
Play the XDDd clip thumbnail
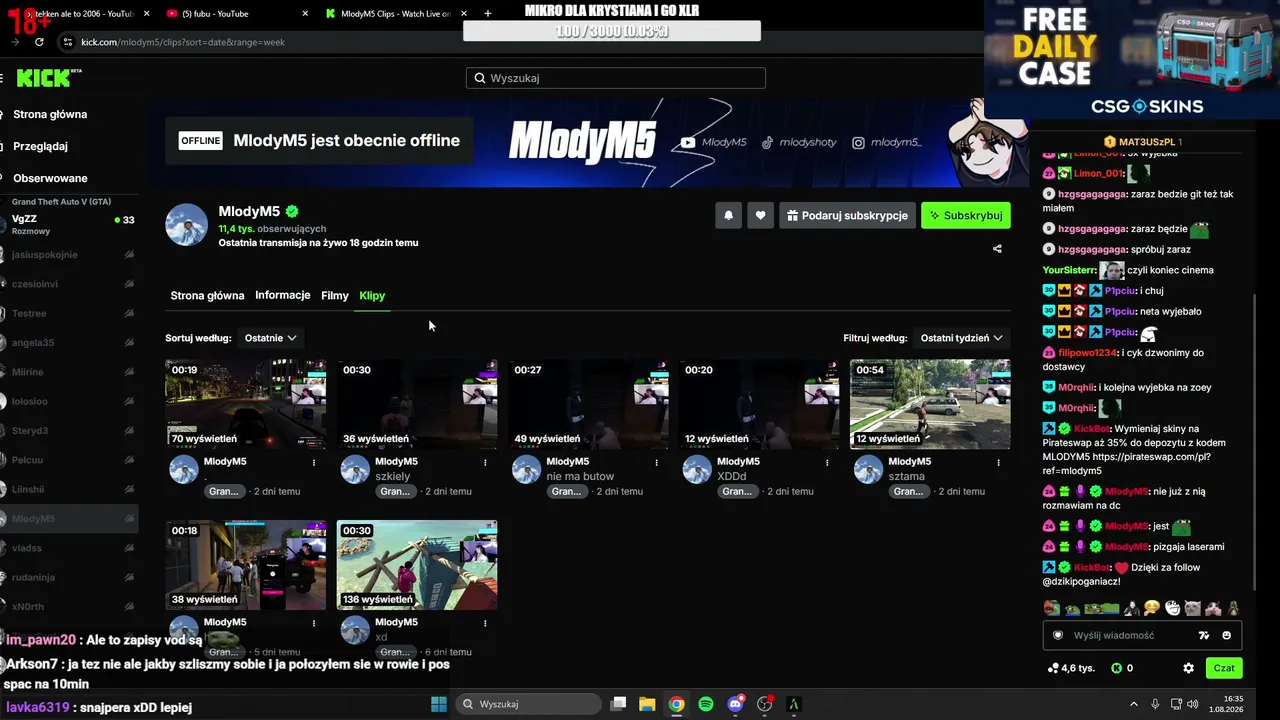pyautogui.click(x=759, y=404)
